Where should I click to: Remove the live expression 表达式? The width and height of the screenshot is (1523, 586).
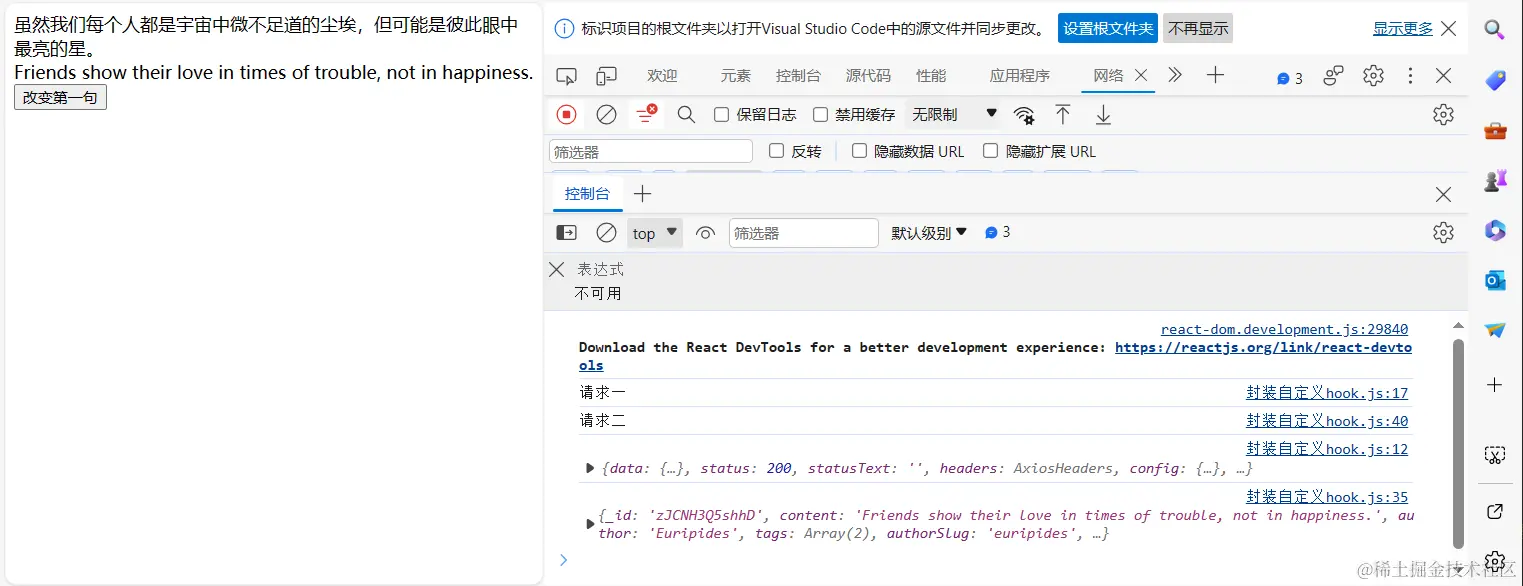click(557, 269)
